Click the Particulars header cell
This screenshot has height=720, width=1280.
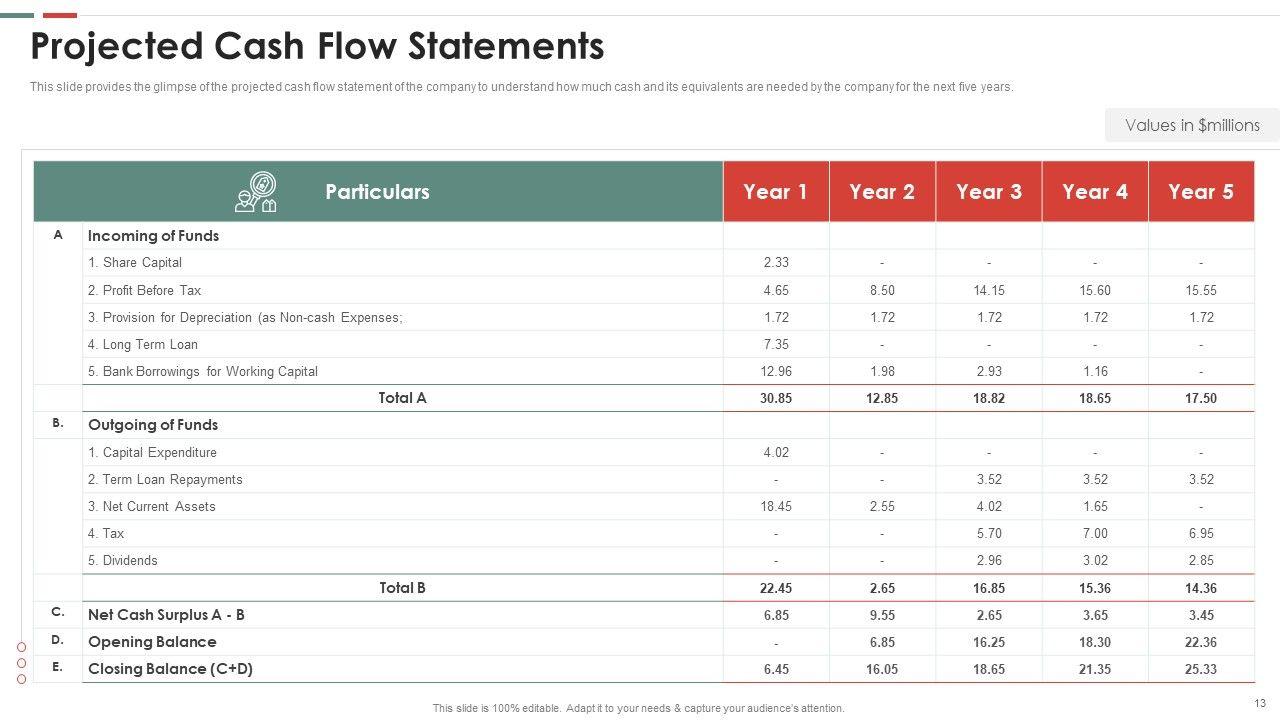377,192
